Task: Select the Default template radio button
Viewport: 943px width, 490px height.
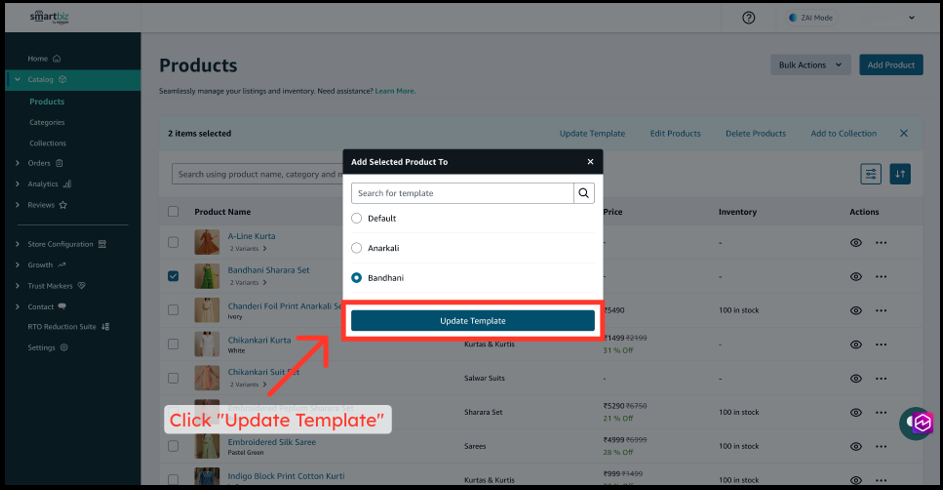Action: point(357,218)
